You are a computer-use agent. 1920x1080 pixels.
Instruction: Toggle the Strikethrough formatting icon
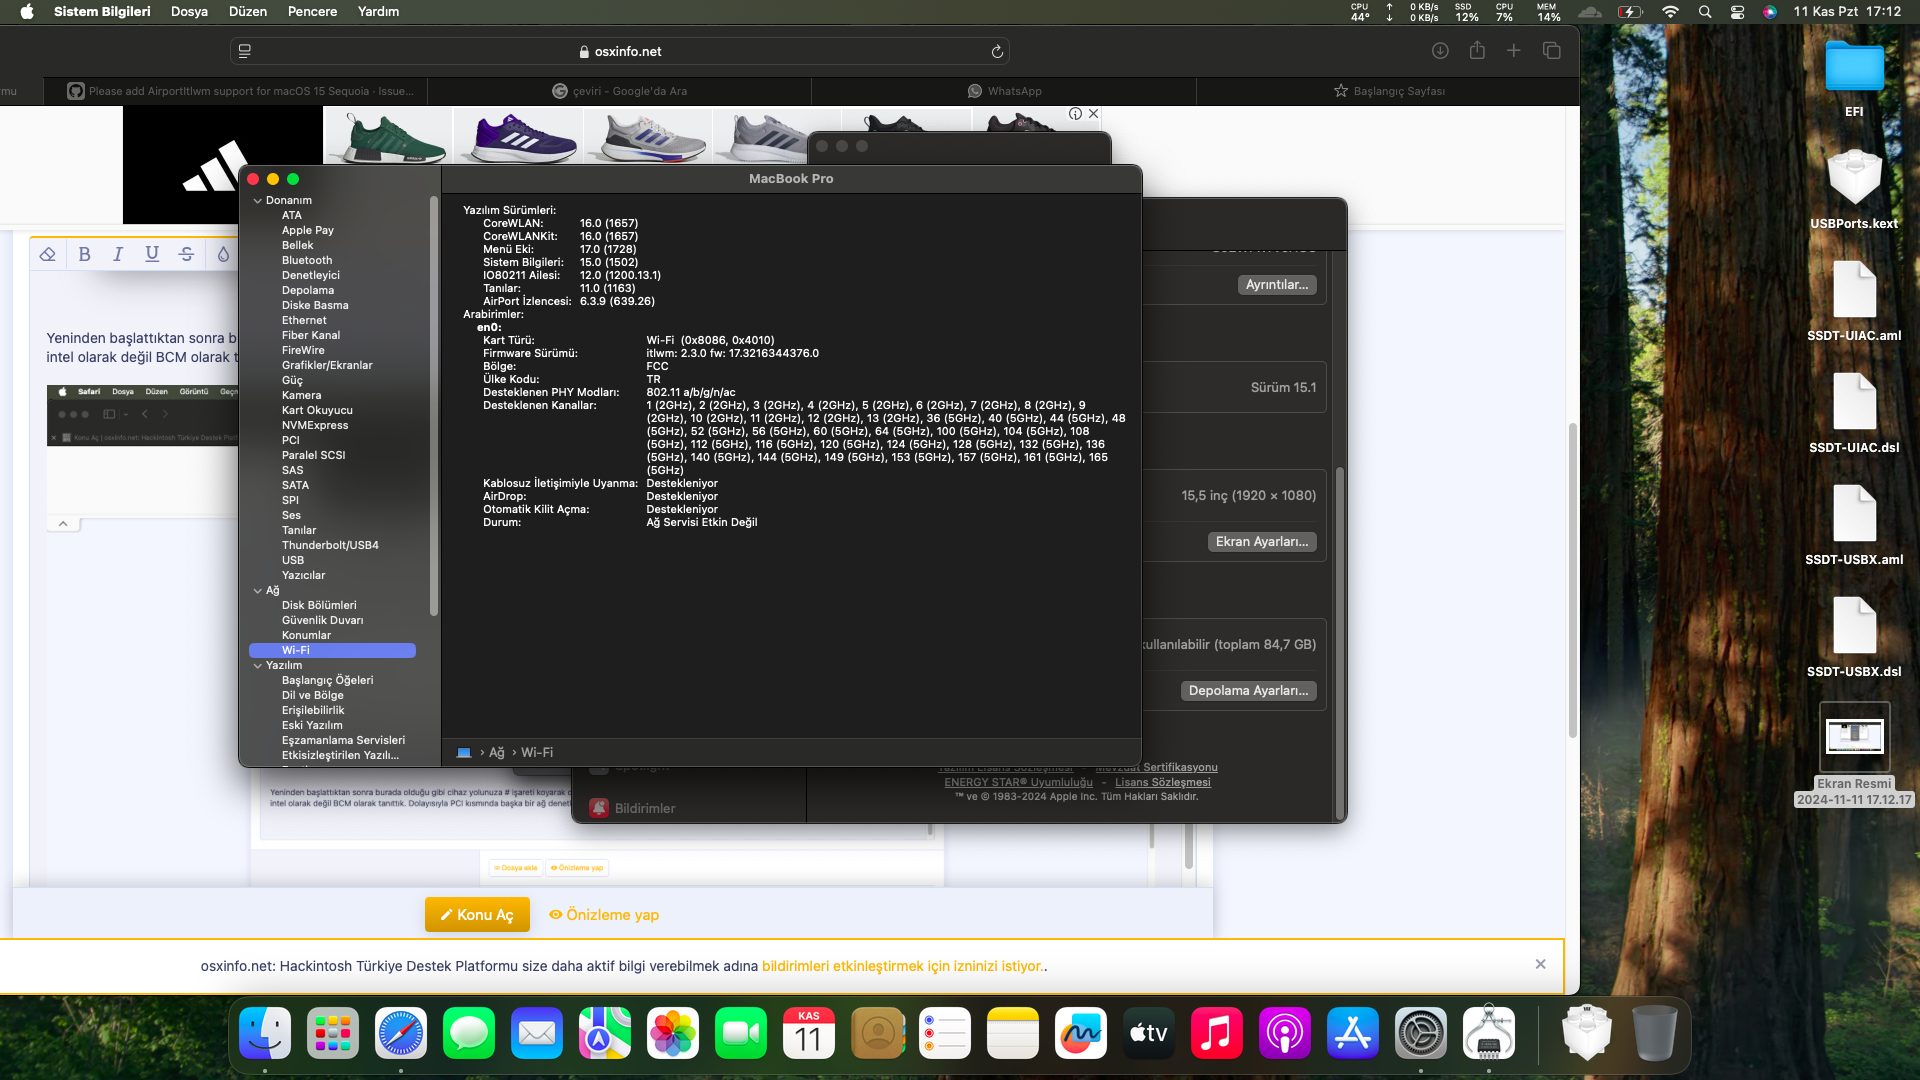[x=186, y=254]
